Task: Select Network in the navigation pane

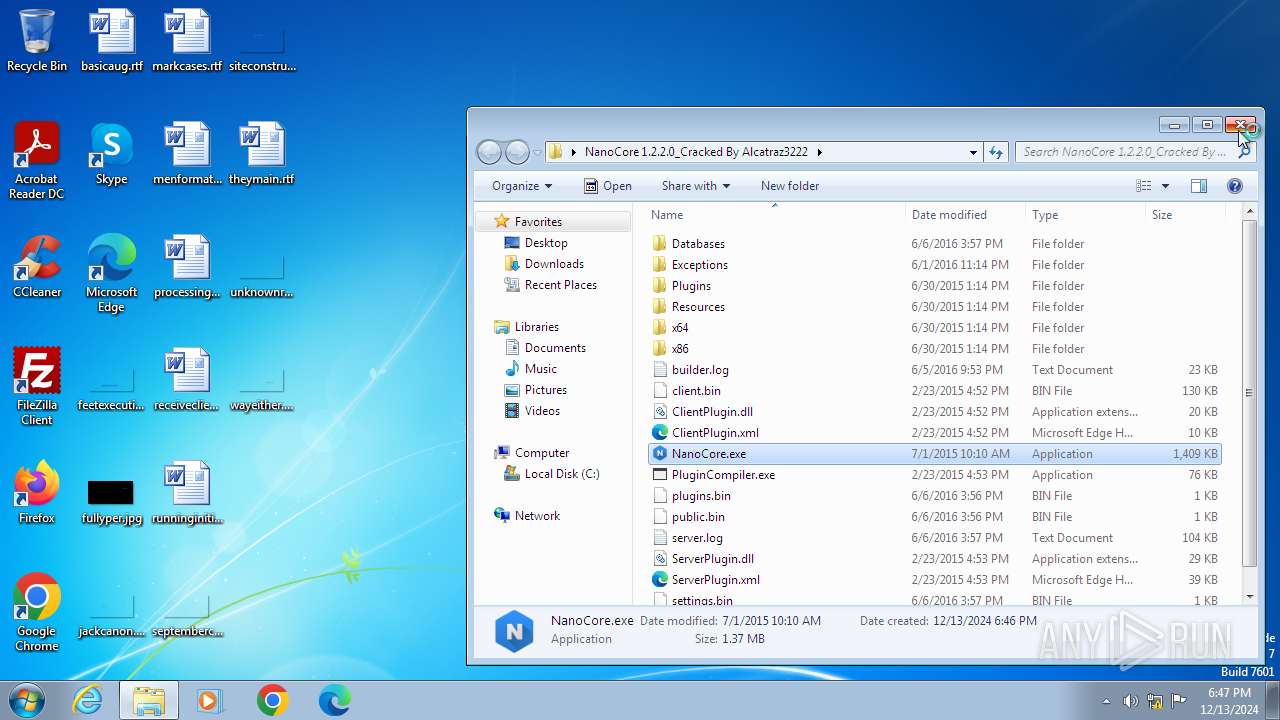Action: click(x=537, y=516)
